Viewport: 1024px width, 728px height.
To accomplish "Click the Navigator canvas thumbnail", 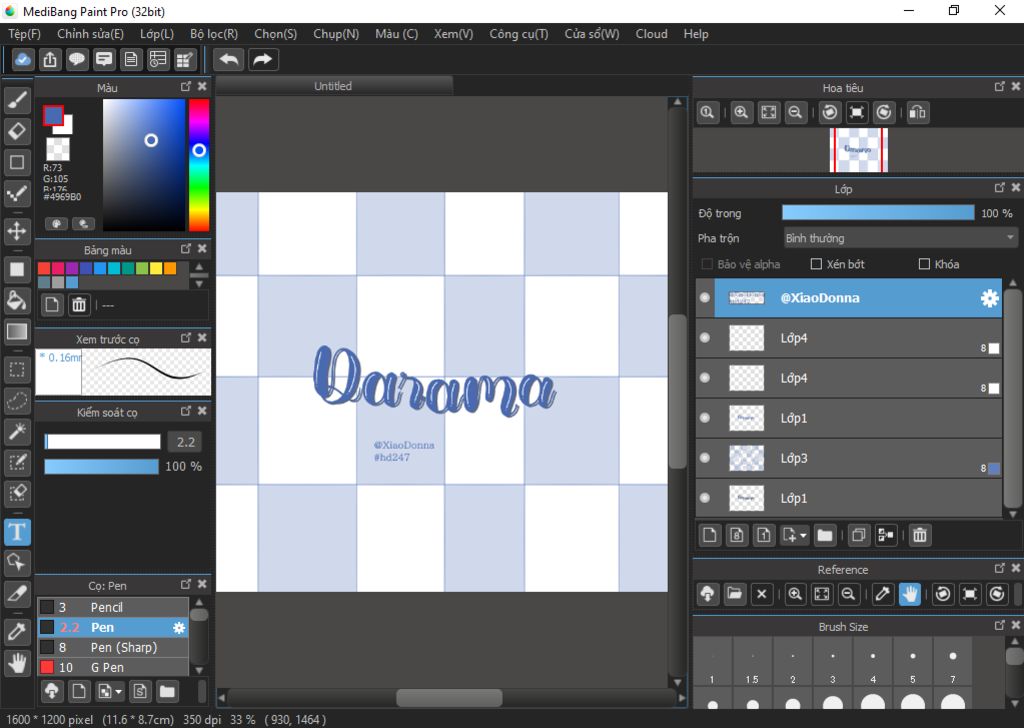I will pos(859,150).
